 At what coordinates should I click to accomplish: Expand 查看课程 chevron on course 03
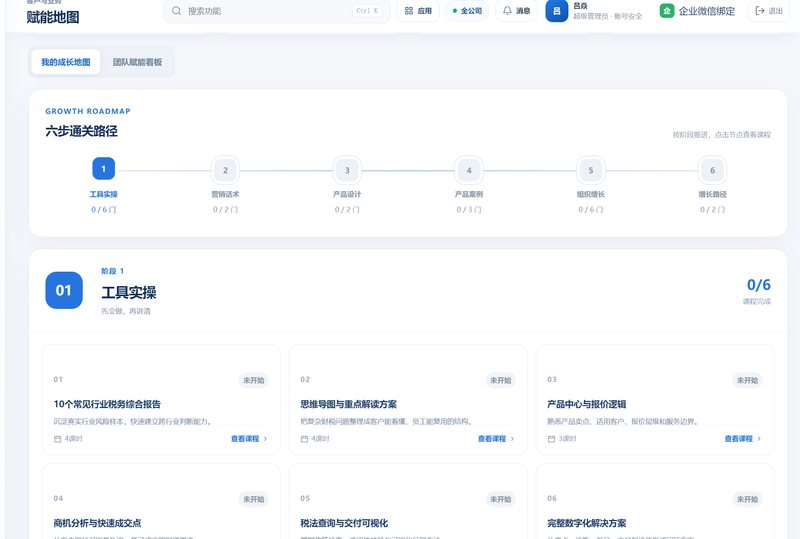click(x=759, y=439)
